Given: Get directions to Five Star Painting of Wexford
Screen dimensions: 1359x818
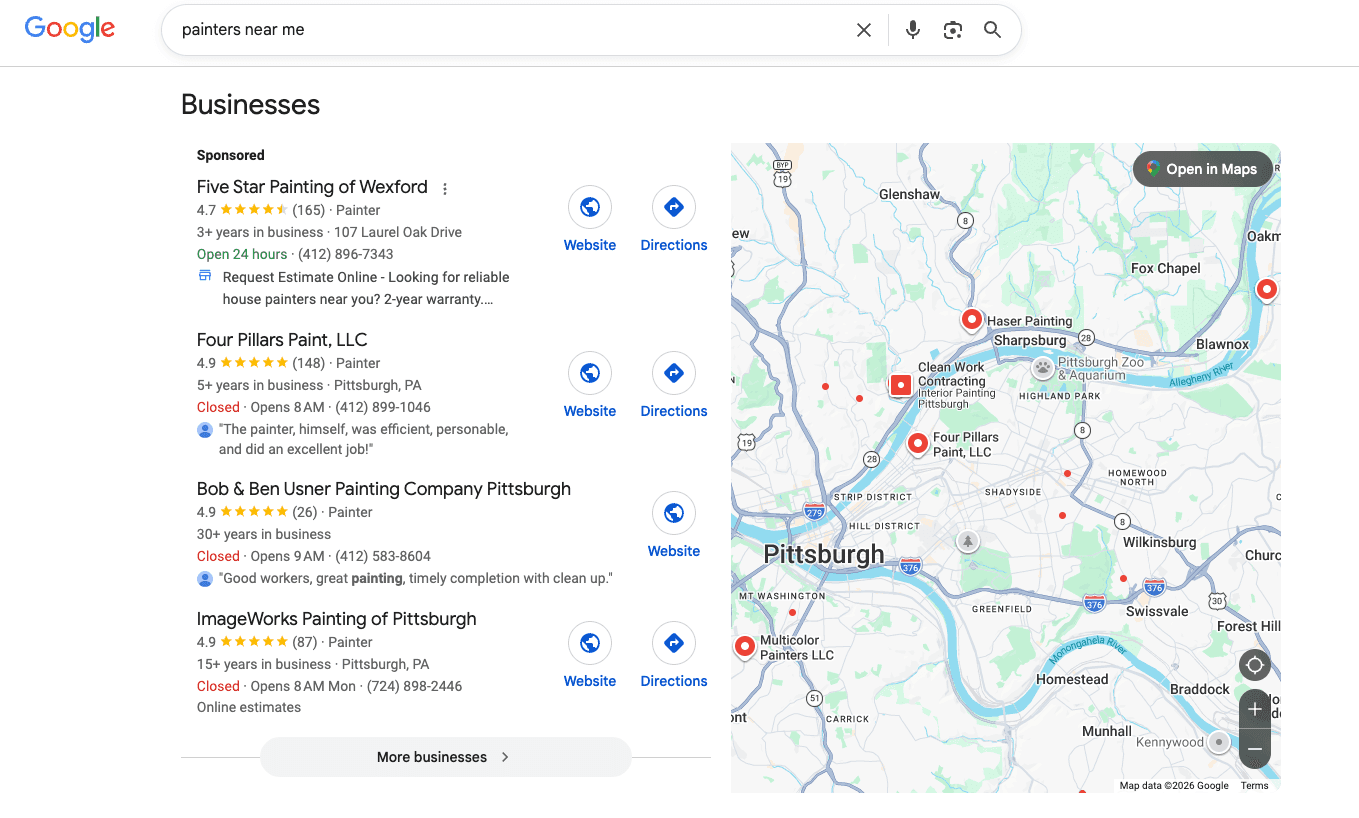Looking at the screenshot, I should (674, 207).
